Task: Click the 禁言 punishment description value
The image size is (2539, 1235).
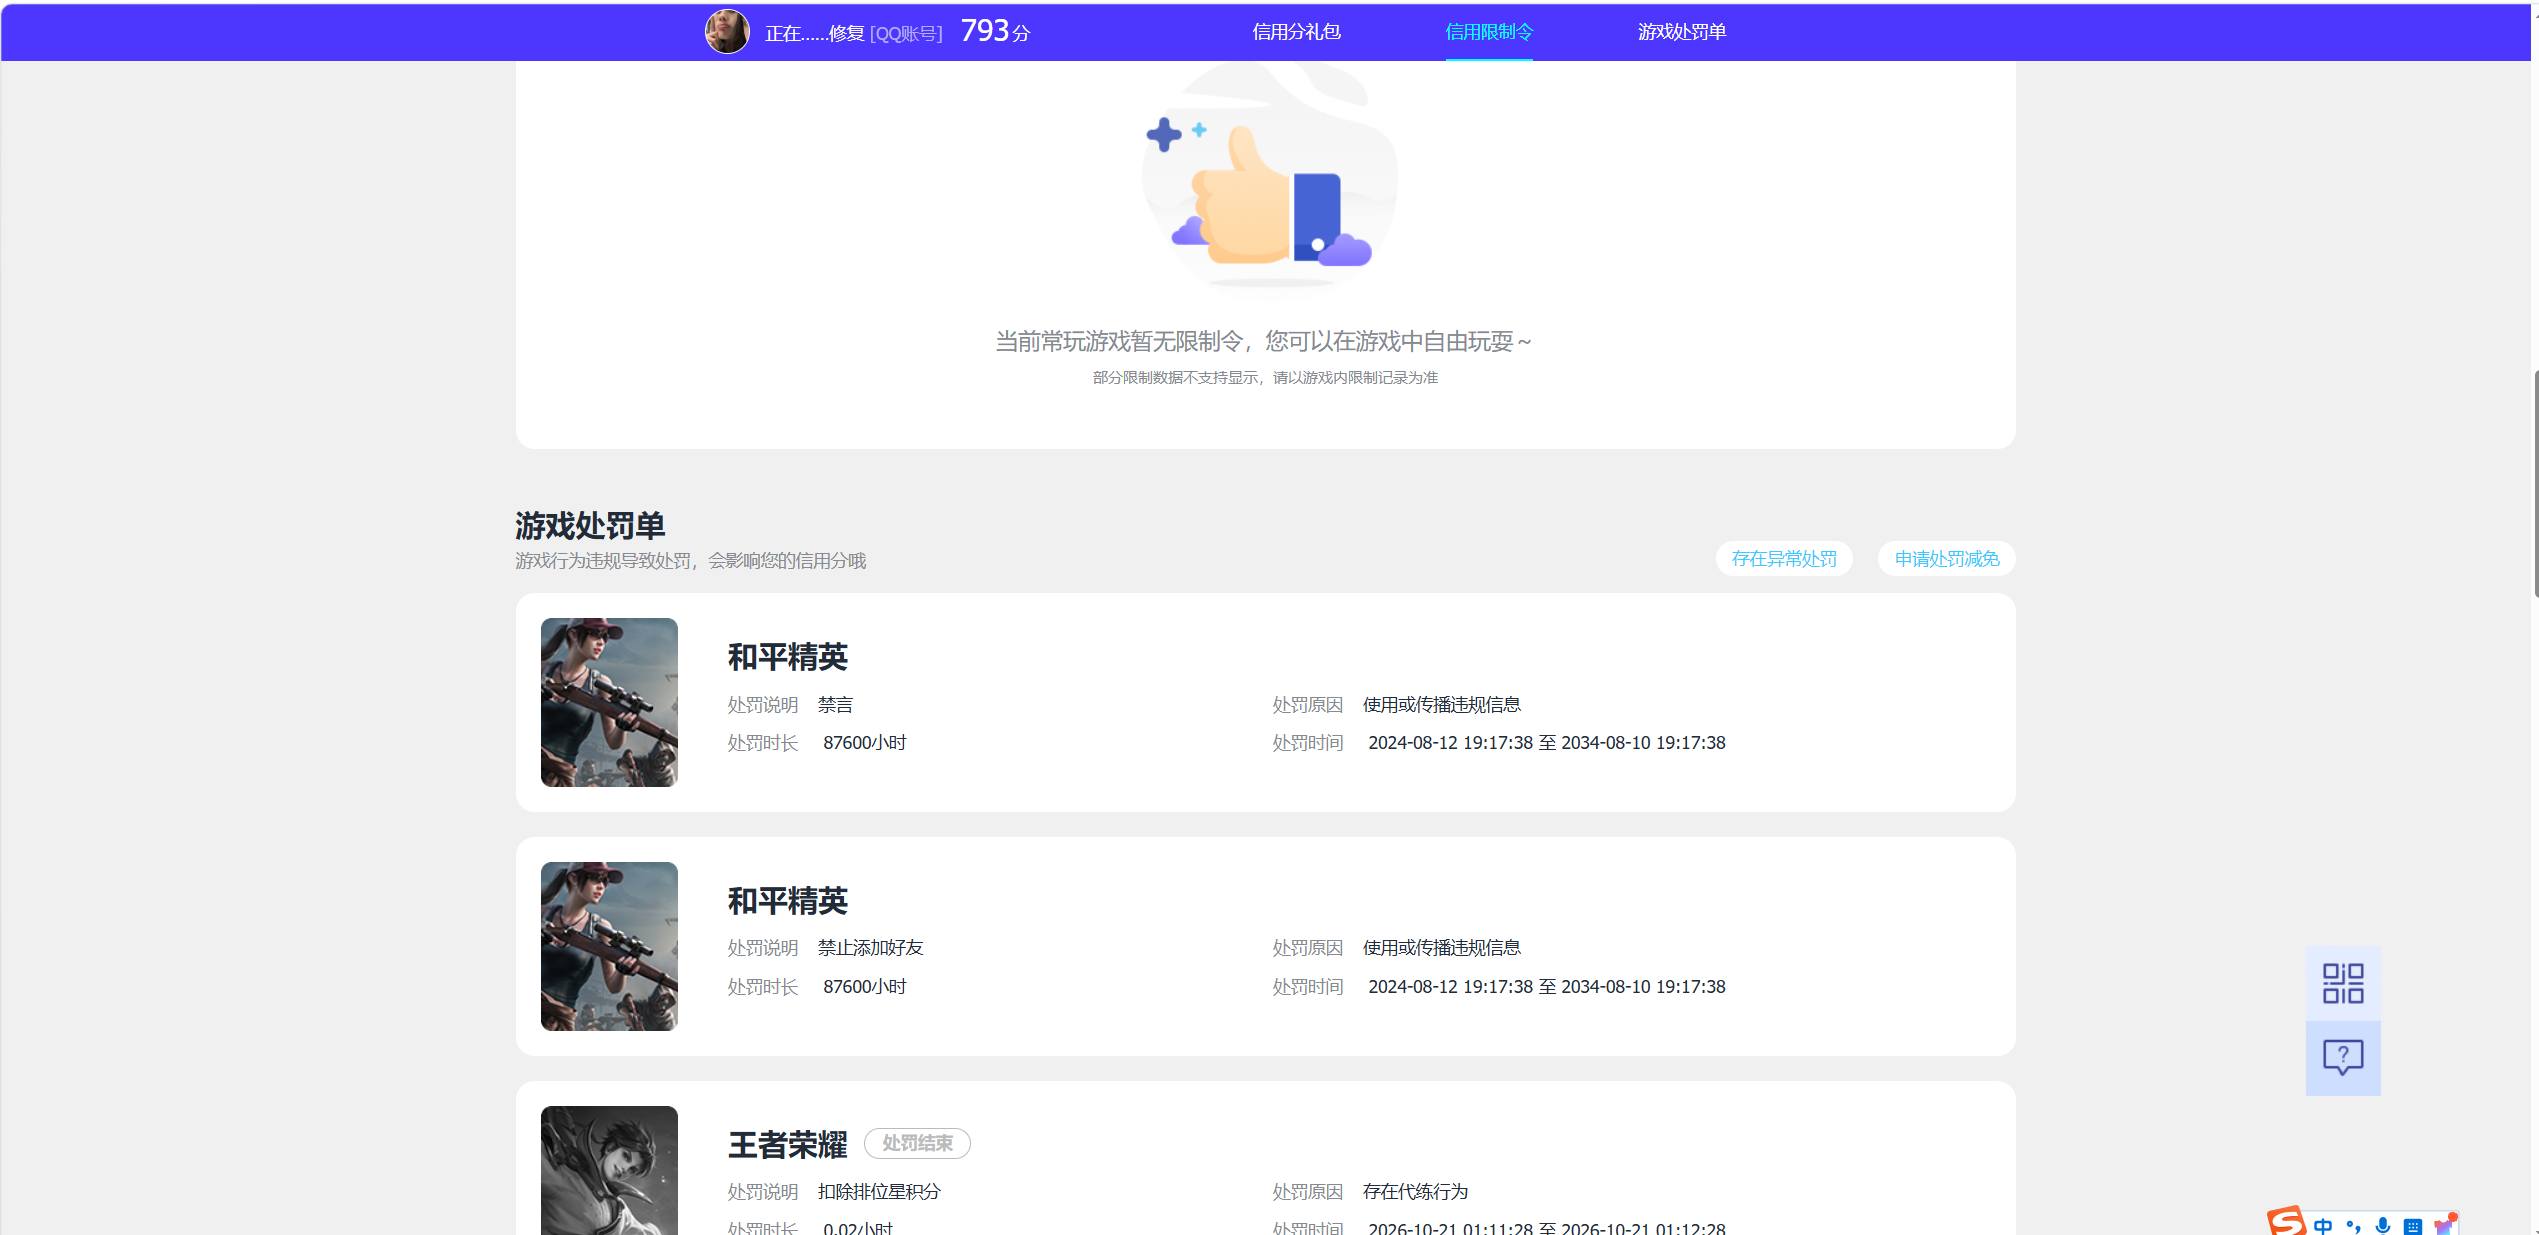Action: click(835, 705)
